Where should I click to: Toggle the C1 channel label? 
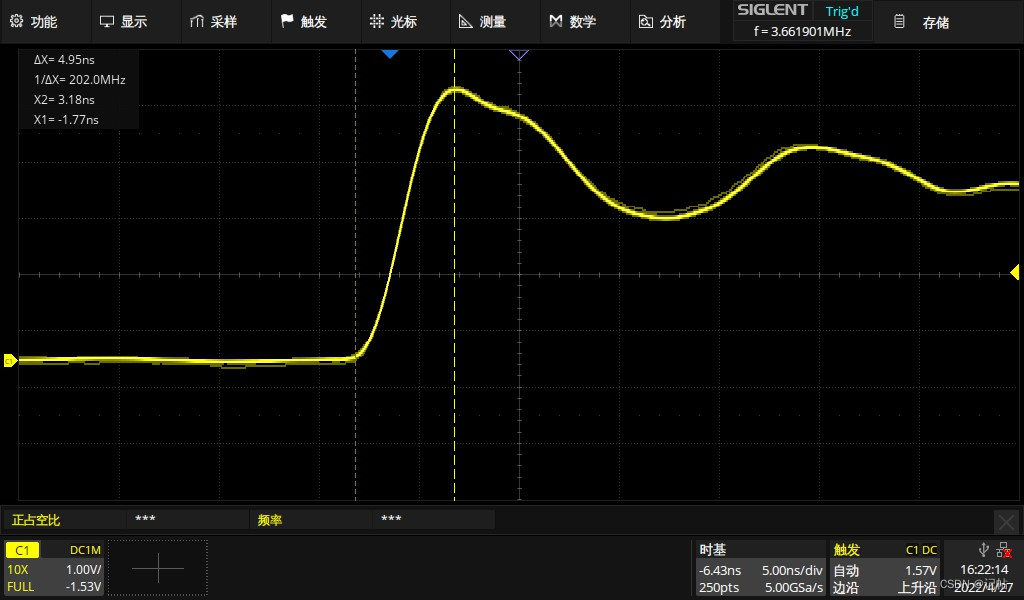pyautogui.click(x=22, y=550)
